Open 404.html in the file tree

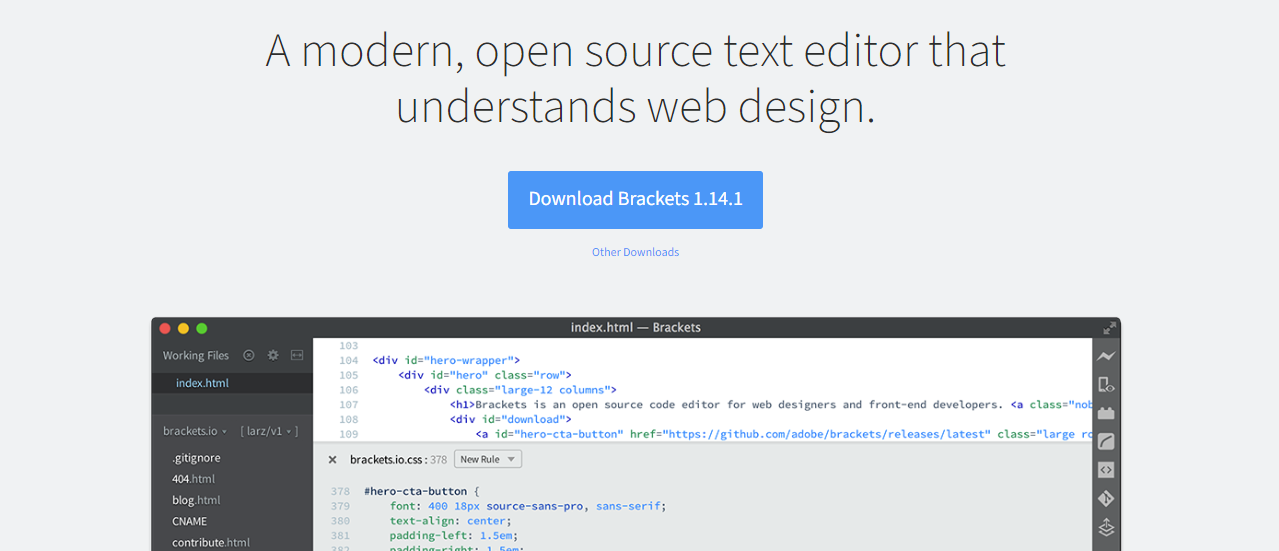click(x=193, y=479)
